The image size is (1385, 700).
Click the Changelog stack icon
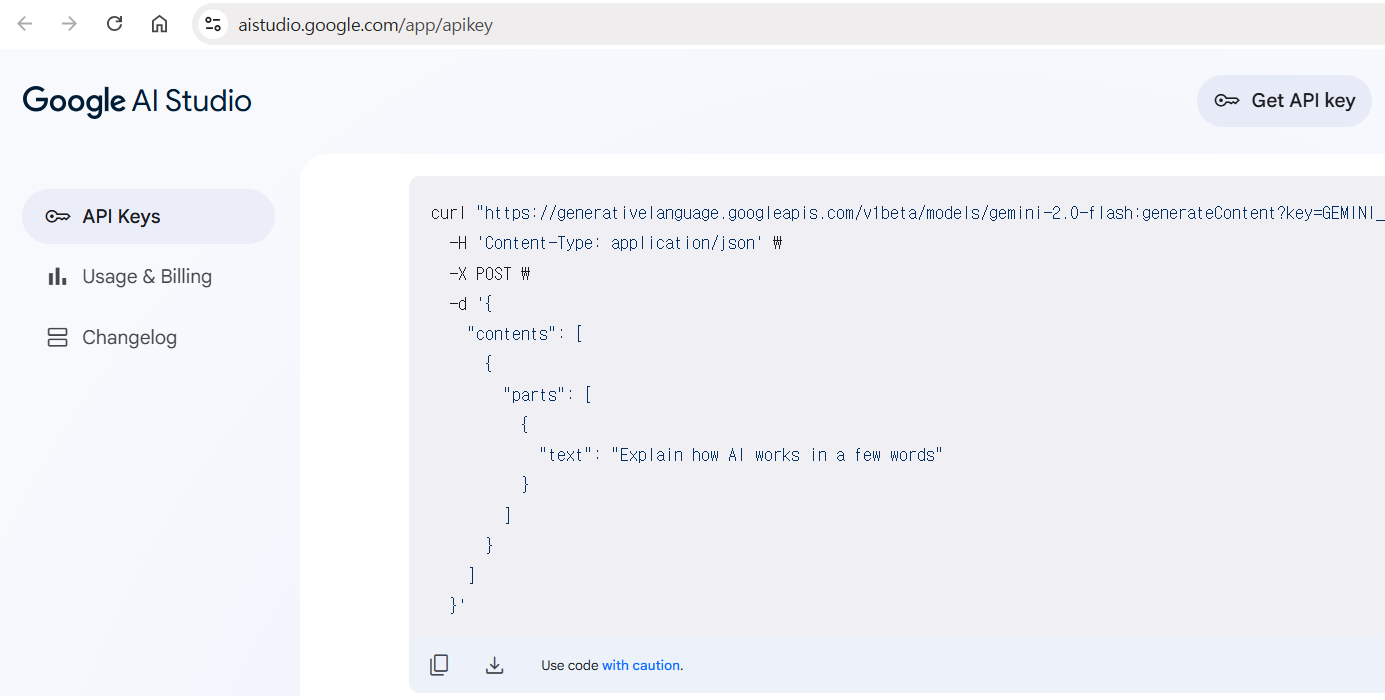click(58, 338)
